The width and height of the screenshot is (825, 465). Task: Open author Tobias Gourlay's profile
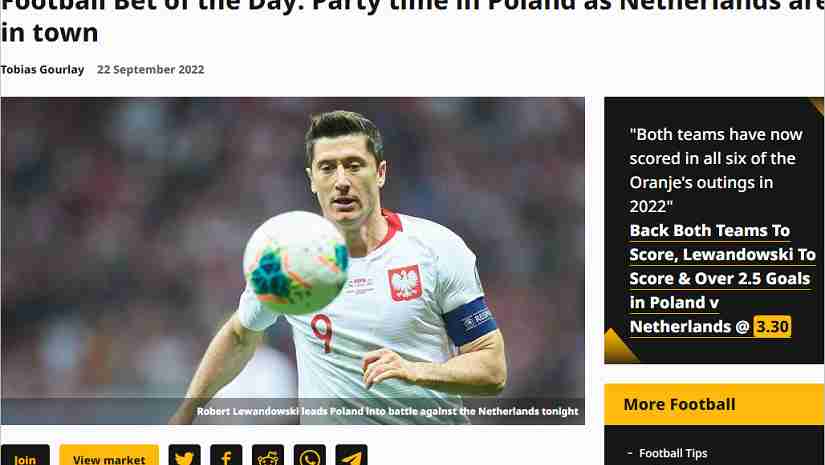click(x=42, y=69)
